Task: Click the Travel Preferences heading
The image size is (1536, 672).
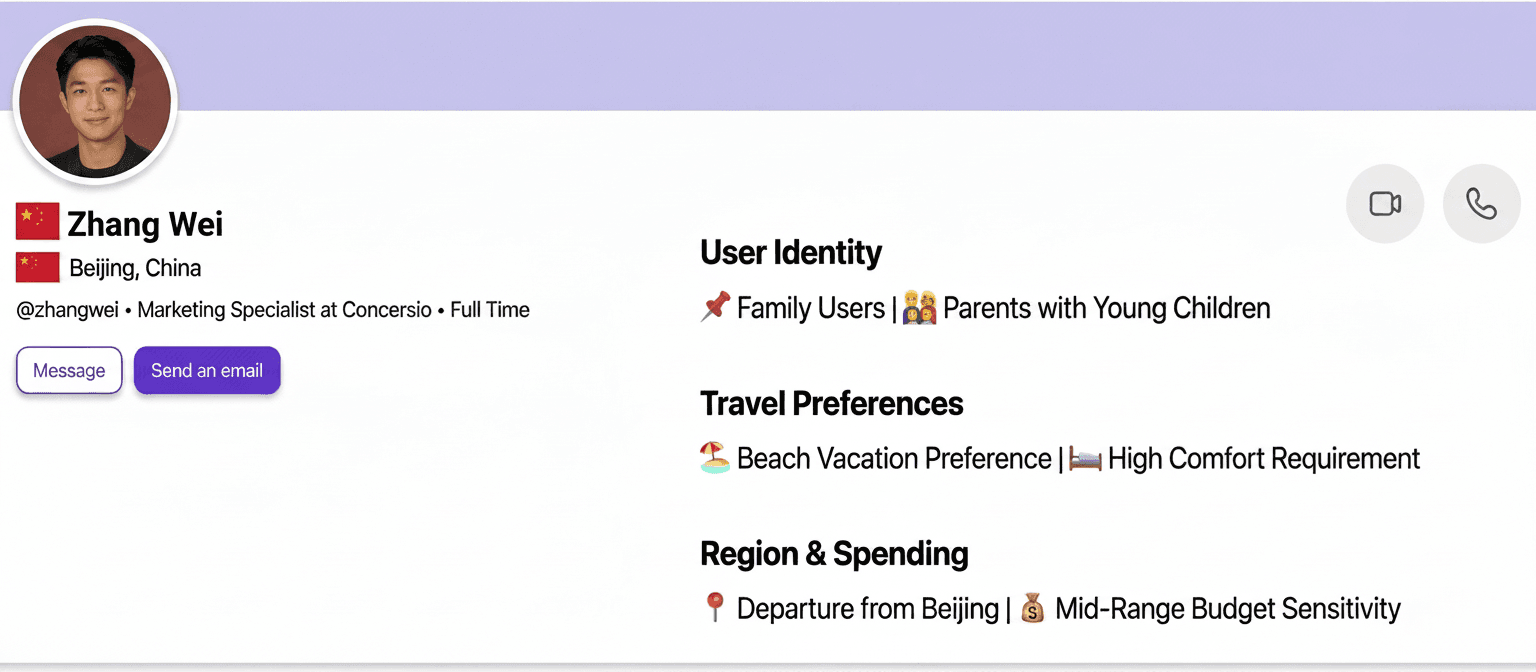Action: [832, 403]
